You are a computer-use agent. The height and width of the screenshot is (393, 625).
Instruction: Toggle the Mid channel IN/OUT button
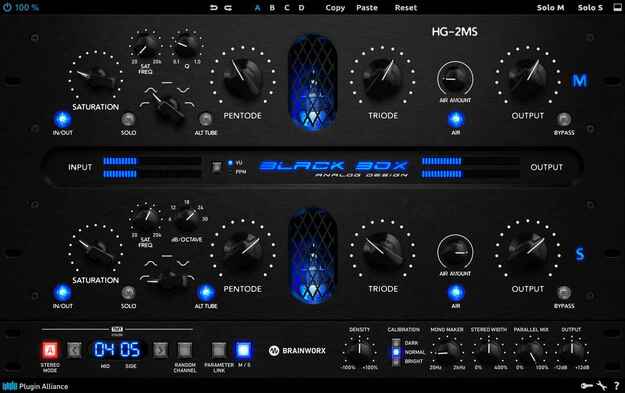click(63, 119)
